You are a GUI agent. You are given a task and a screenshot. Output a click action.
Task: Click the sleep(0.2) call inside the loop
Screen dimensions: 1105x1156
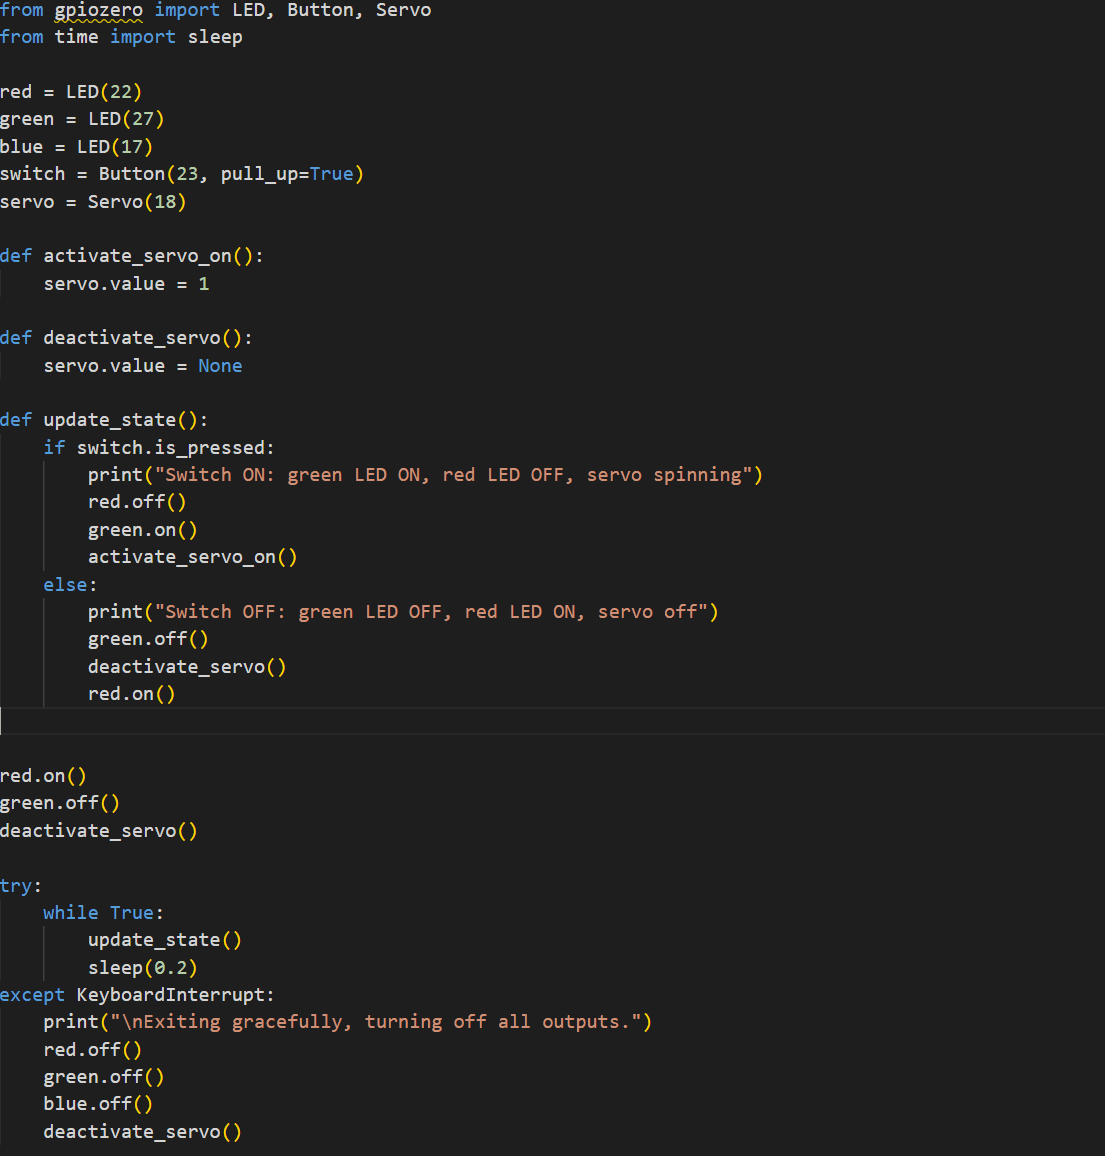(x=142, y=968)
